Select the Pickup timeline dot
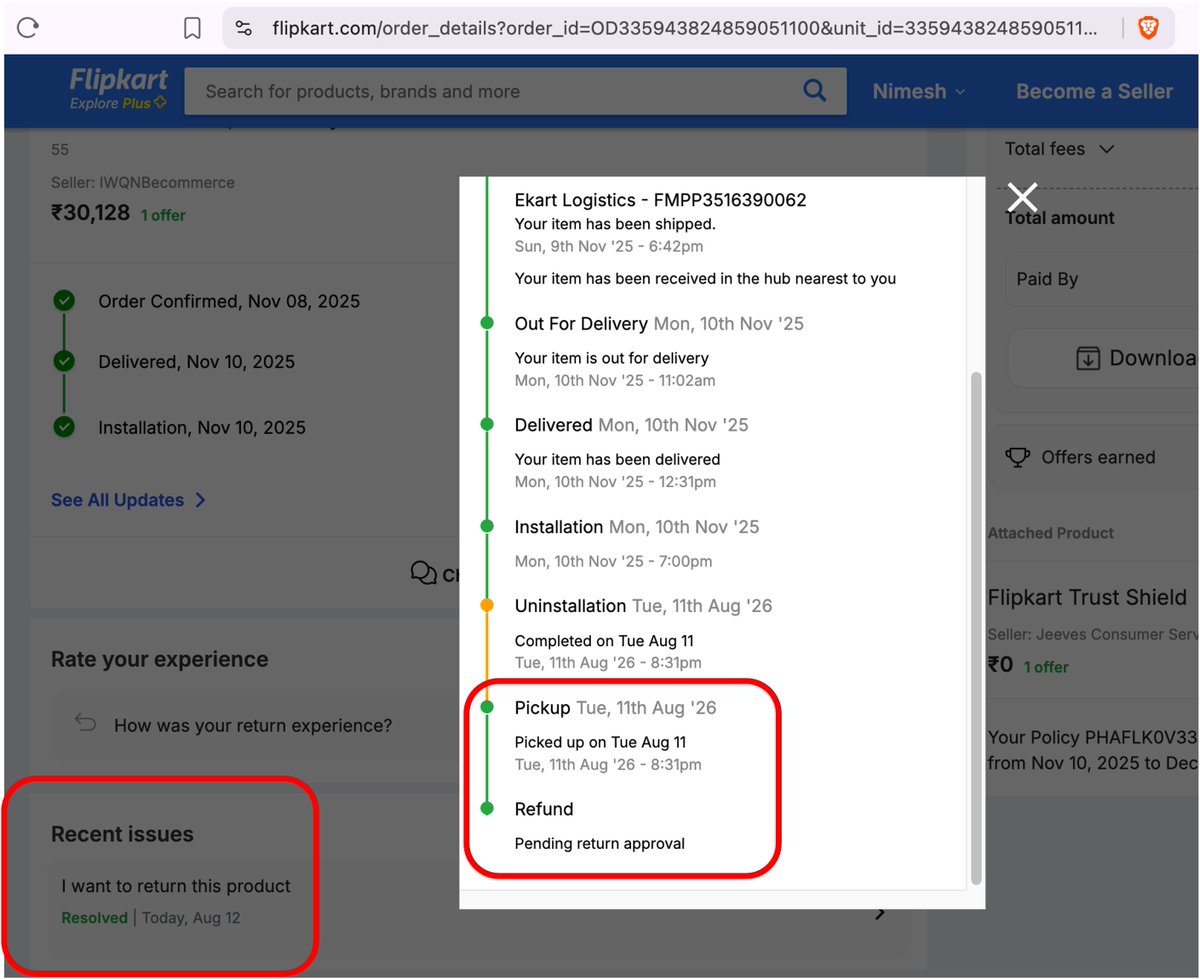The width and height of the screenshot is (1200, 979). click(487, 707)
